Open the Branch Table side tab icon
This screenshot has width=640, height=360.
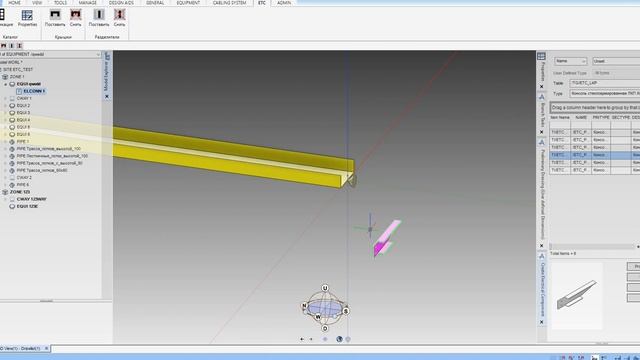pyautogui.click(x=542, y=97)
